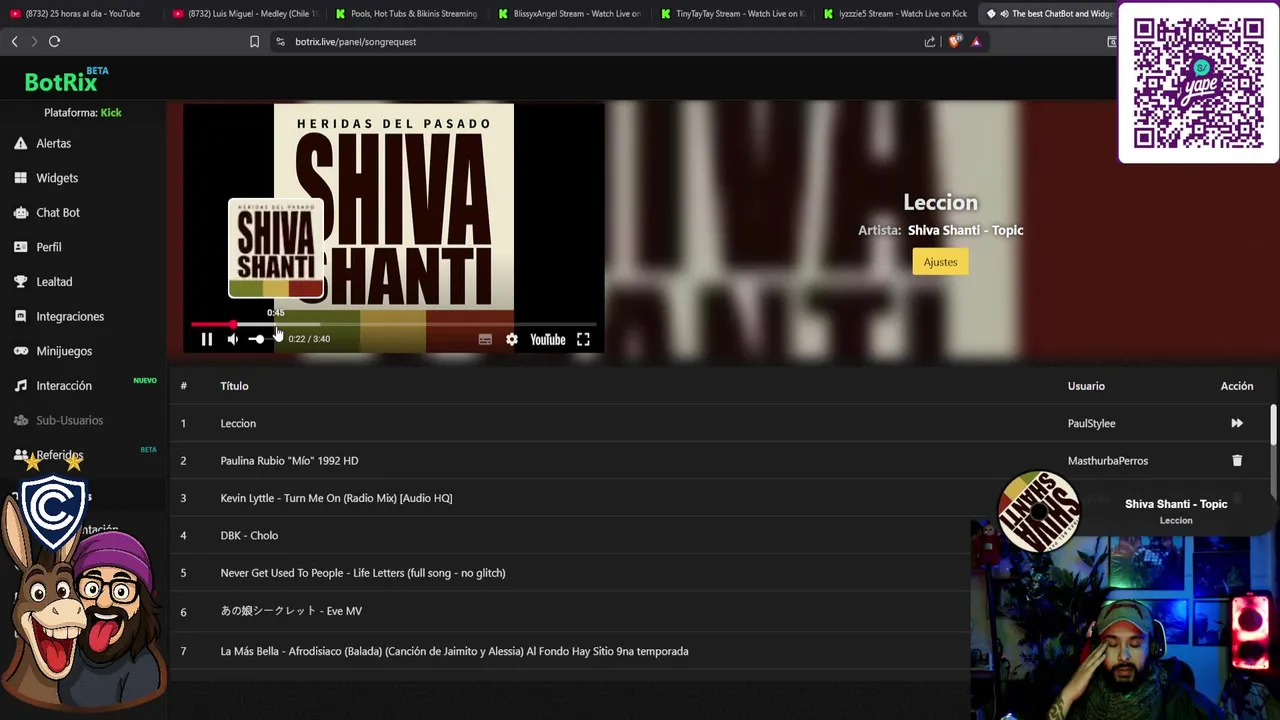The height and width of the screenshot is (720, 1280).
Task: Open Integraciones in the sidebar
Action: click(70, 316)
